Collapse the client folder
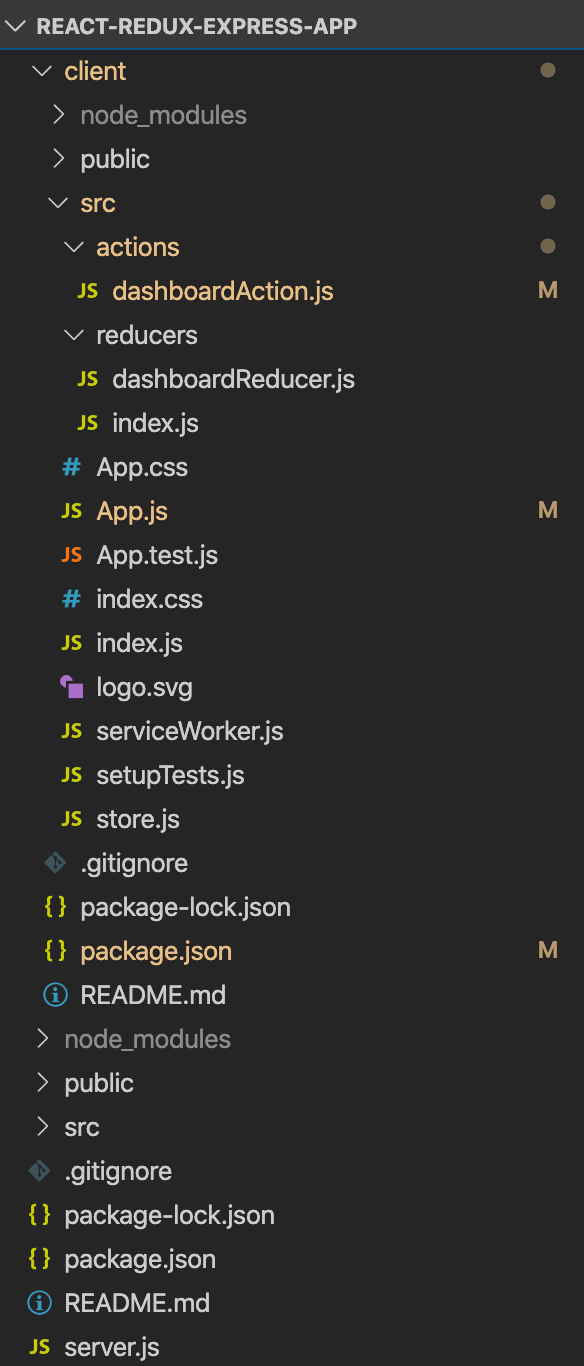The height and width of the screenshot is (1366, 584). coord(40,70)
